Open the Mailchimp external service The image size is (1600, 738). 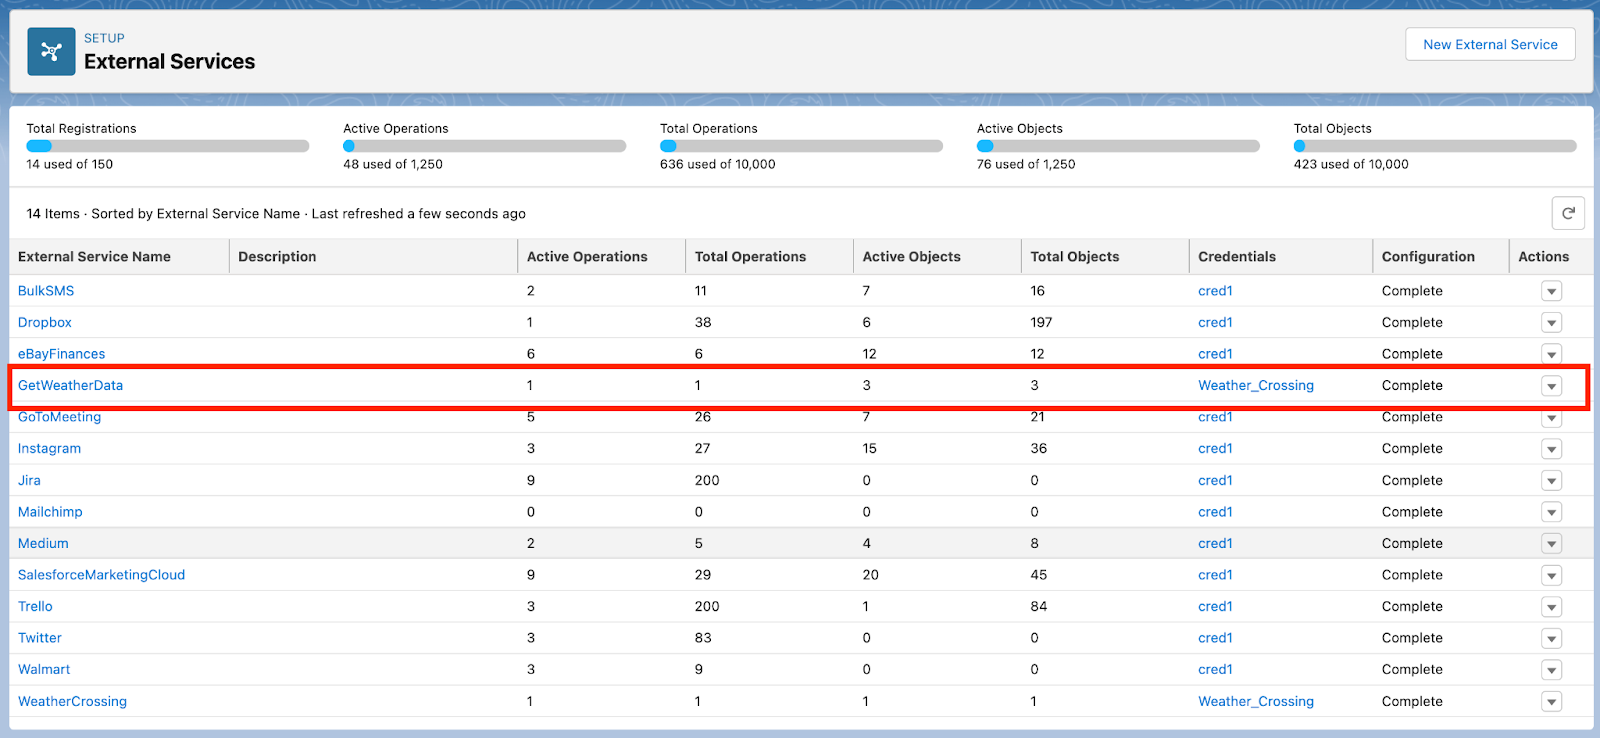(x=50, y=512)
